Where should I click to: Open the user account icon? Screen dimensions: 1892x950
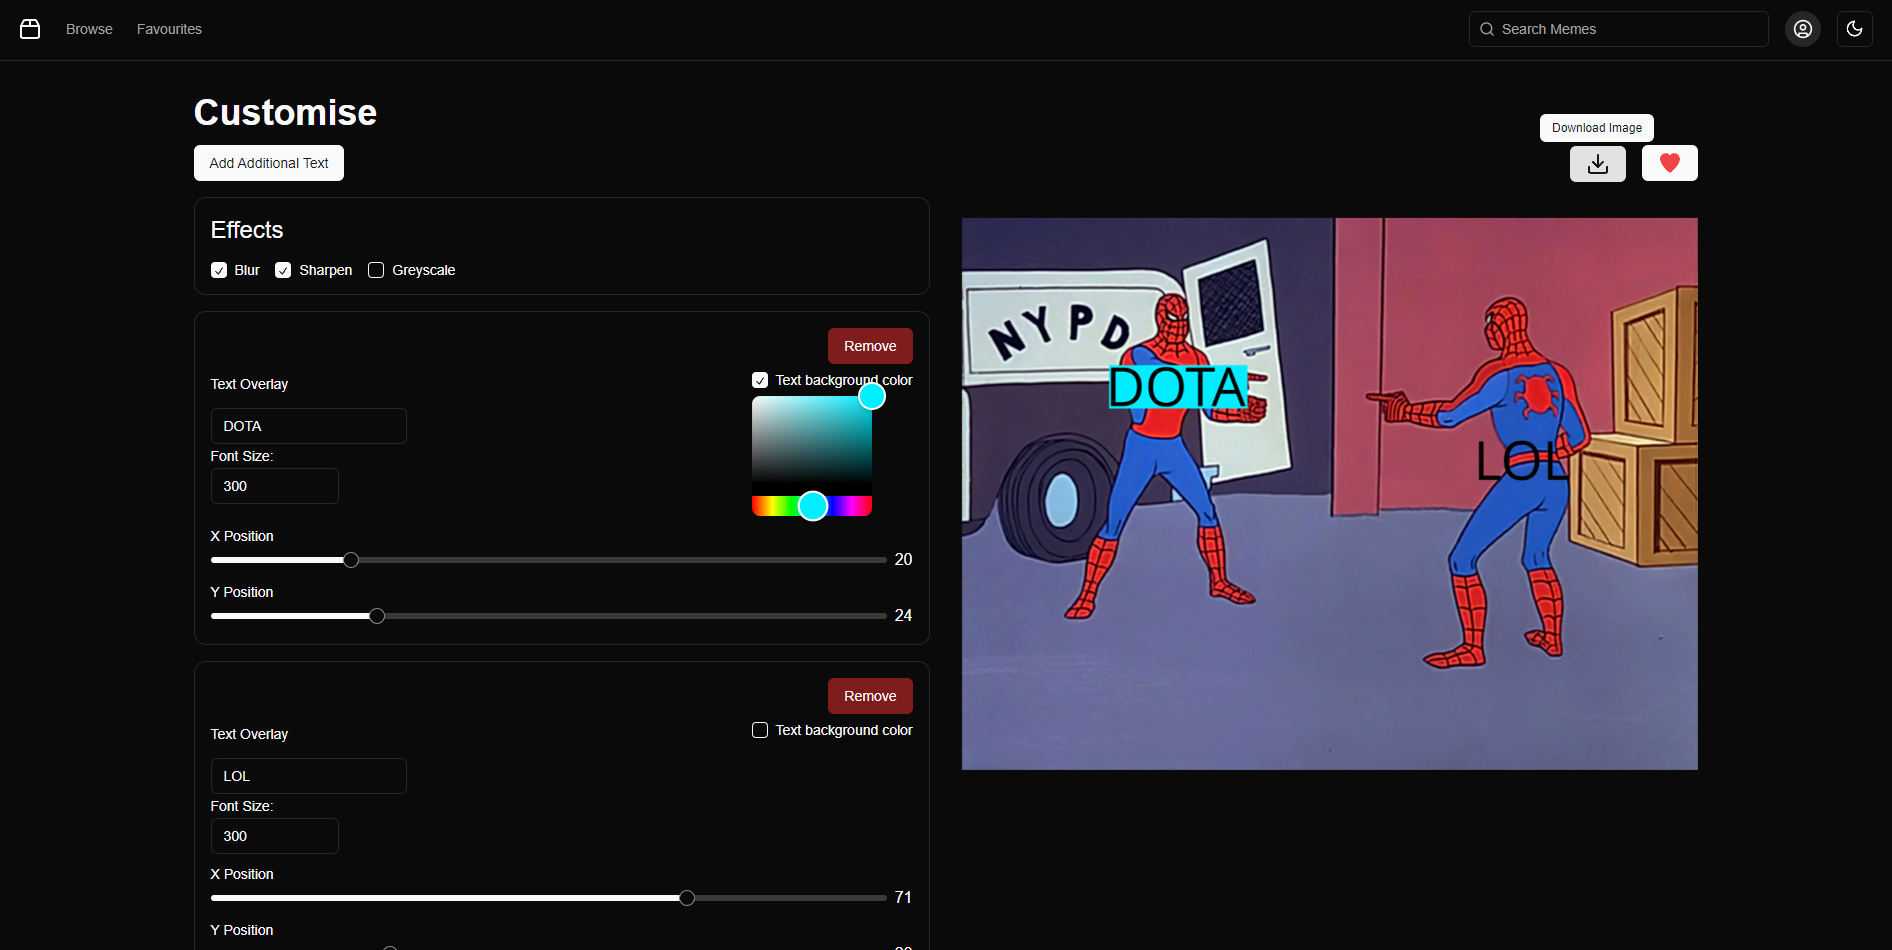(x=1803, y=29)
